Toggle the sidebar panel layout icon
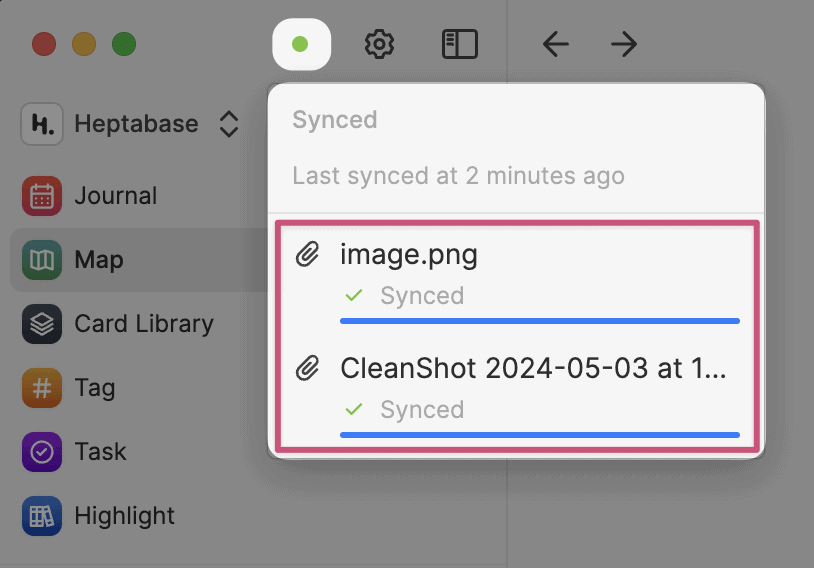 (x=459, y=44)
